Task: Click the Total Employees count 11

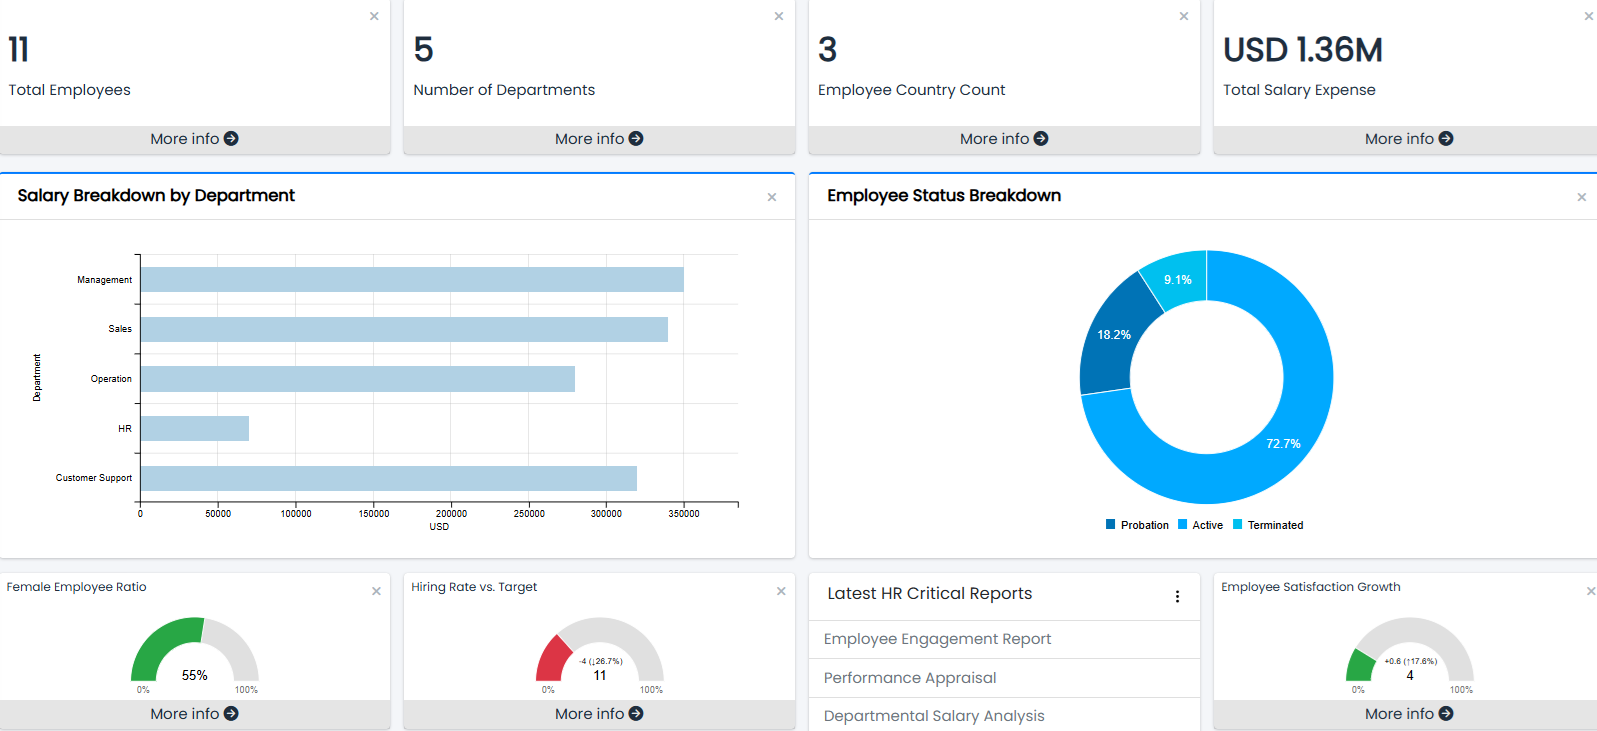Action: tap(19, 49)
